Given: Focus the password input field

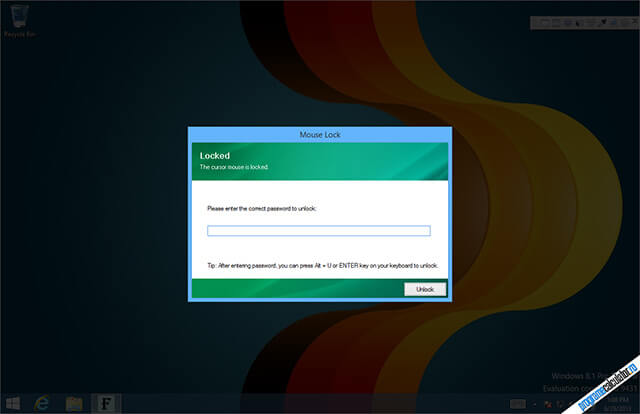Looking at the screenshot, I should pyautogui.click(x=319, y=231).
